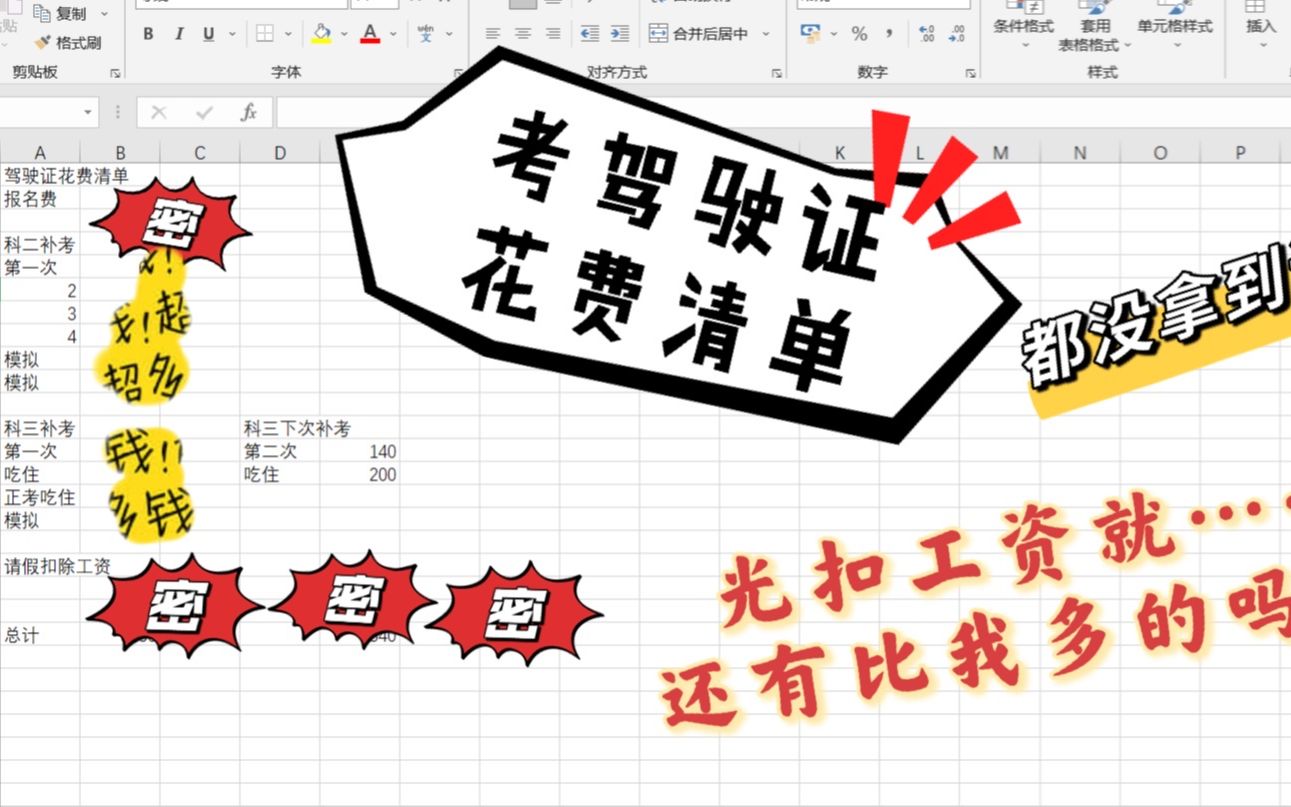Click the accounting number format icon
1291x807 pixels.
tap(811, 34)
